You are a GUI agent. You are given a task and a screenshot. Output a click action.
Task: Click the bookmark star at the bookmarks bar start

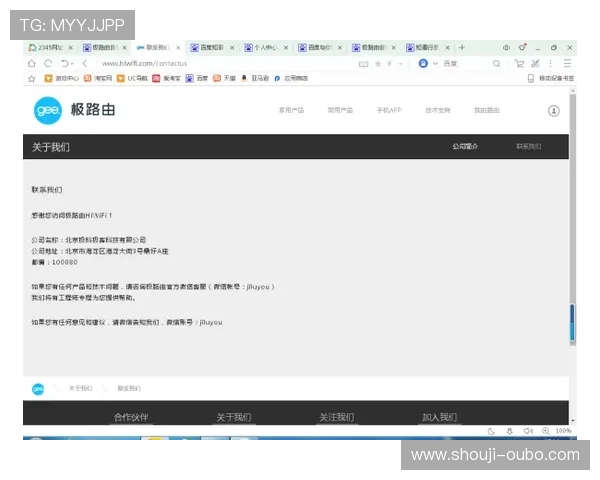[x=32, y=79]
